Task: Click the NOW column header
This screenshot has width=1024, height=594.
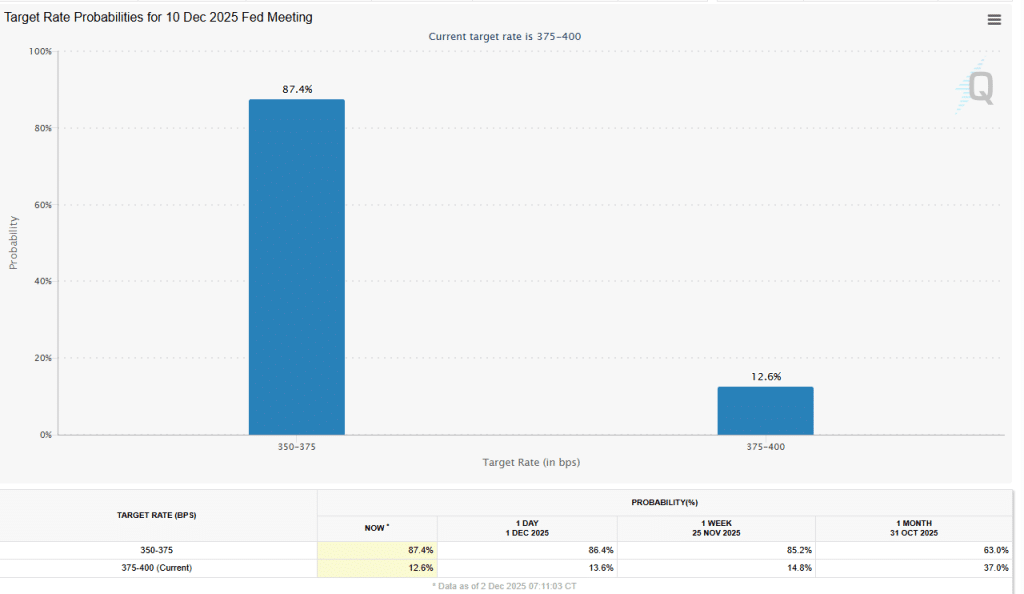Action: (376, 528)
